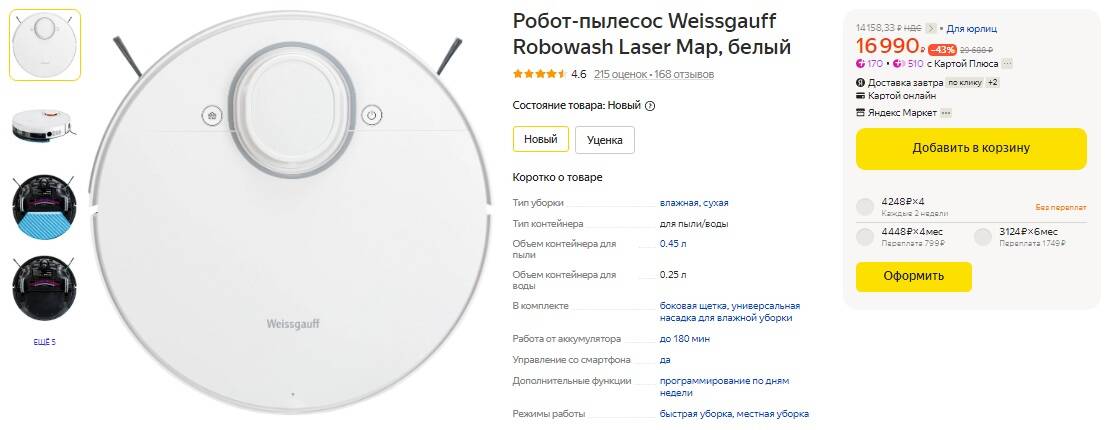Screen dimensions: 1105x430
Task: Select the Новый condition tab
Action: coord(540,139)
